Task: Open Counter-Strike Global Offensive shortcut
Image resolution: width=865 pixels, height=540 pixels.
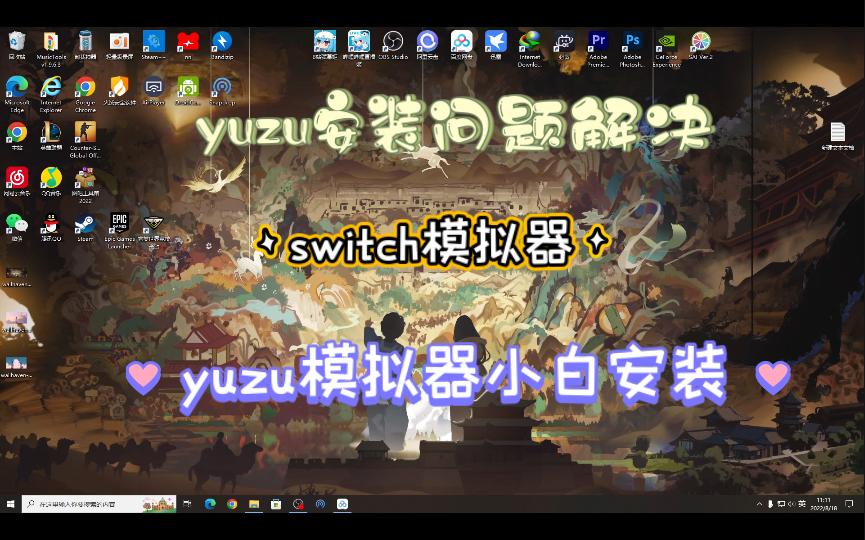Action: point(85,132)
